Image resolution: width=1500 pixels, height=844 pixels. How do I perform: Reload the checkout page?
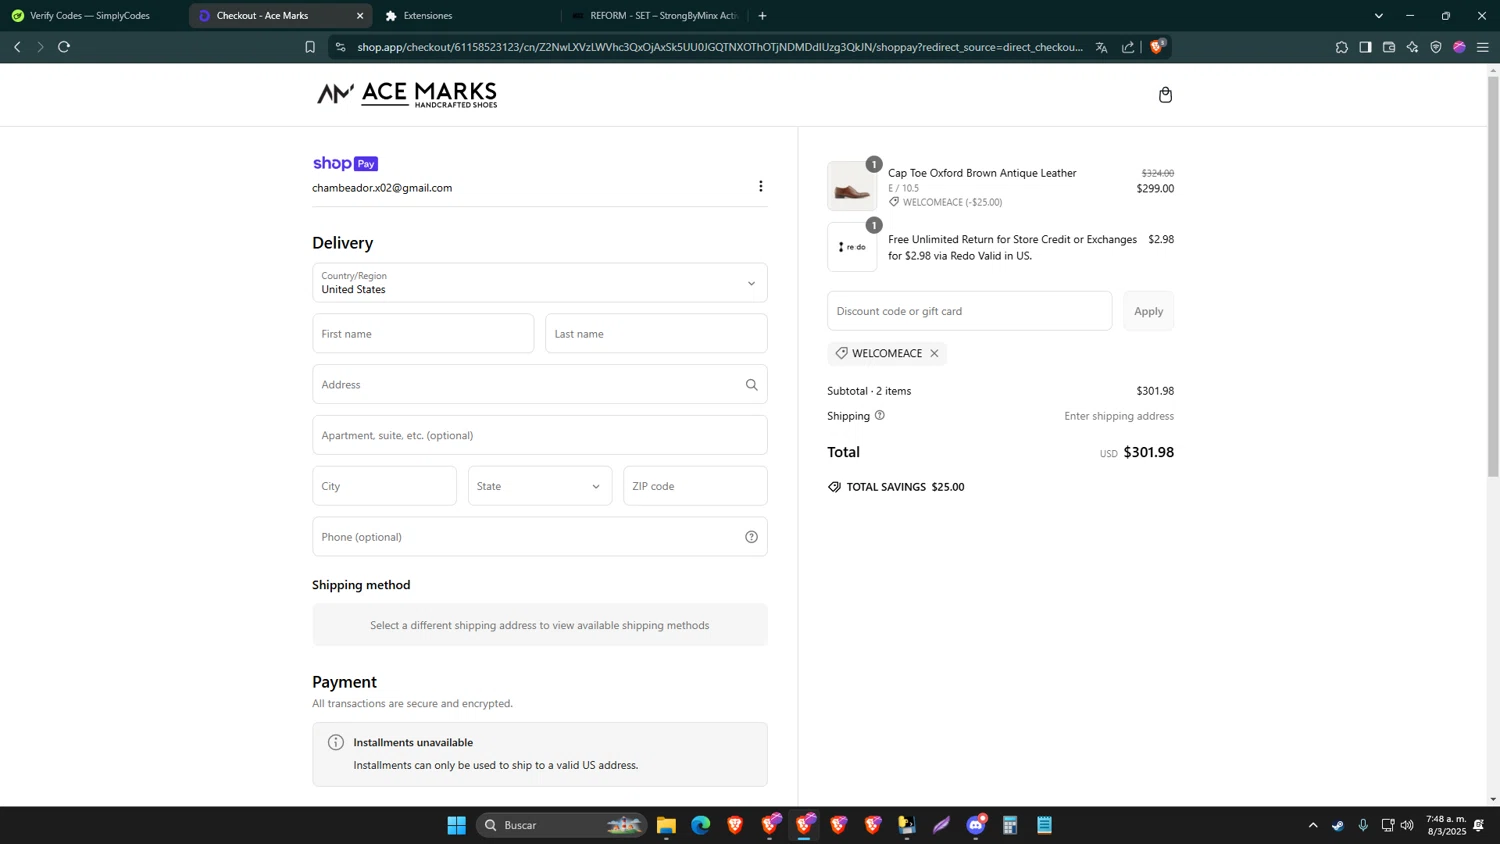(x=64, y=47)
